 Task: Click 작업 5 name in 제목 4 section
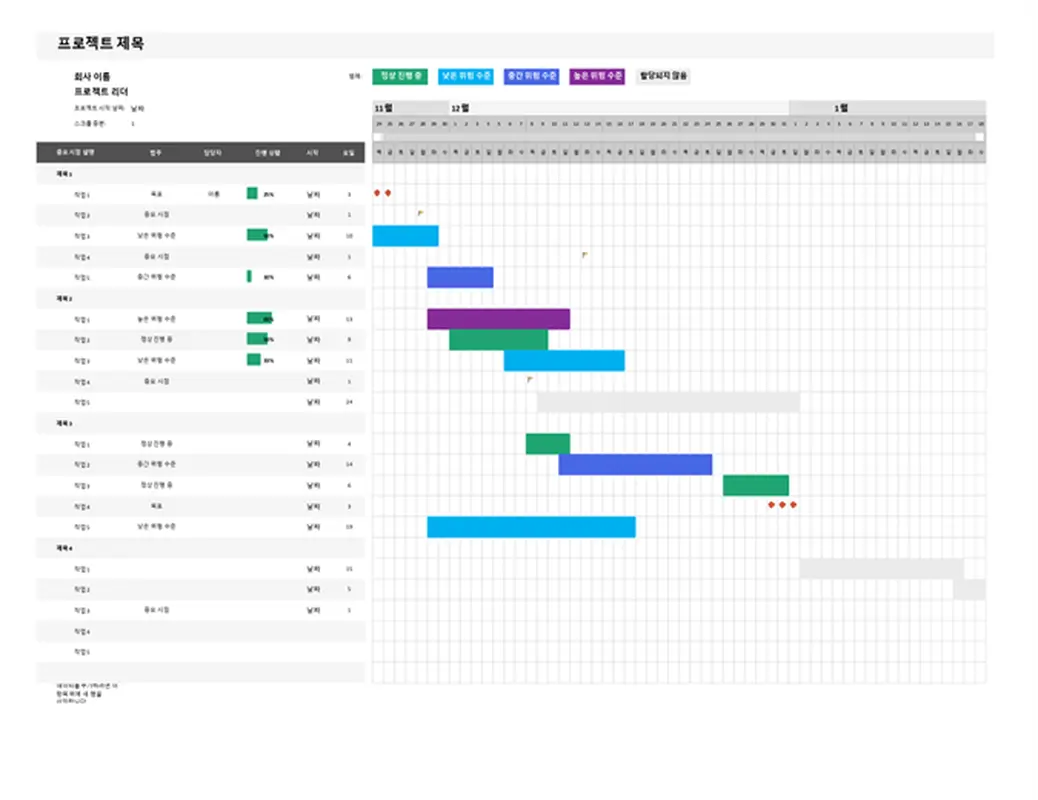pos(81,652)
